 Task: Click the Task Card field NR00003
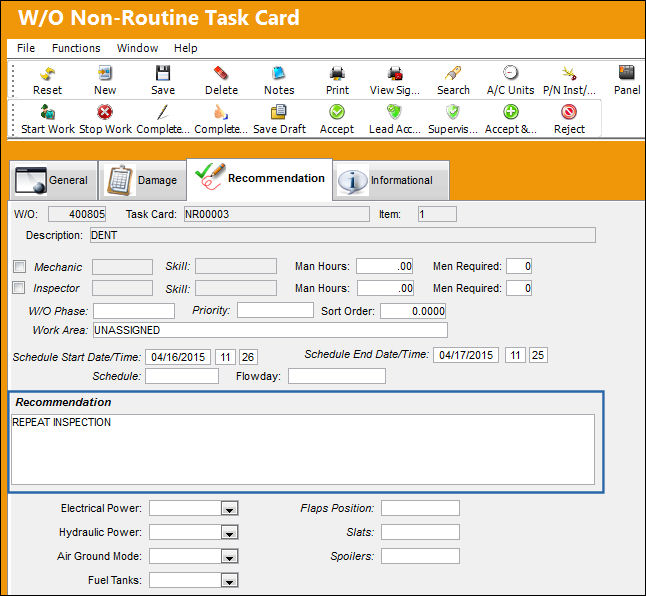pos(276,214)
